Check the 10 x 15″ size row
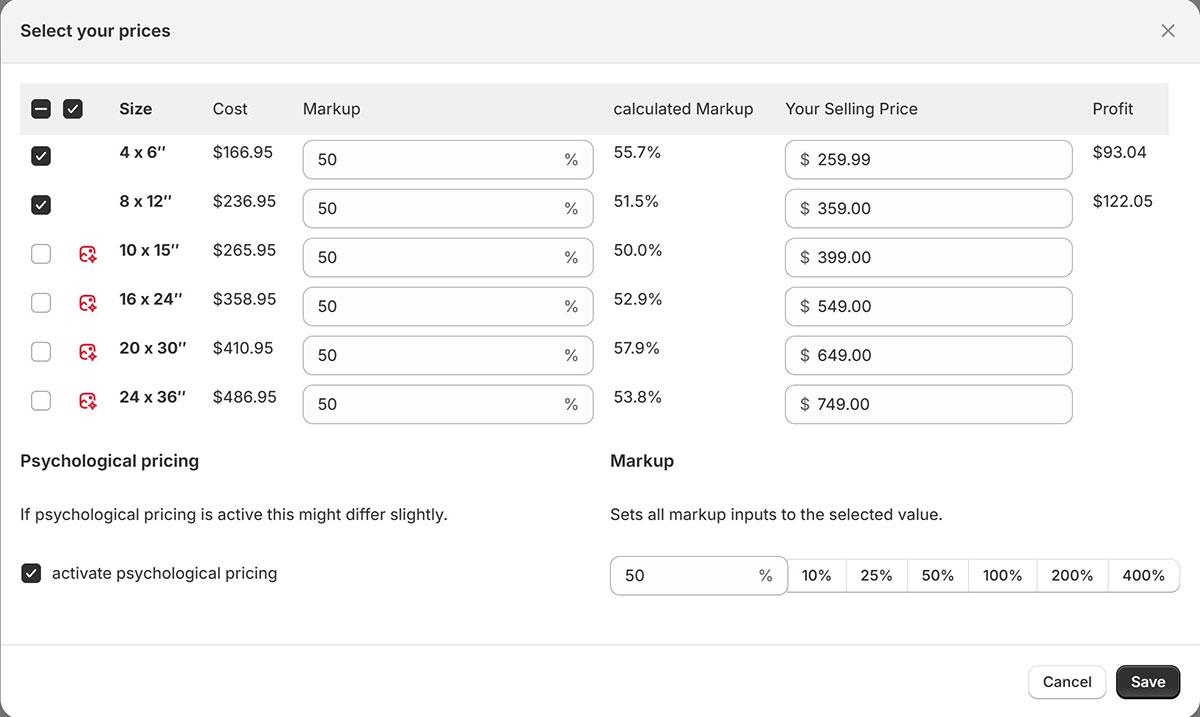Image resolution: width=1200 pixels, height=717 pixels. (x=41, y=254)
